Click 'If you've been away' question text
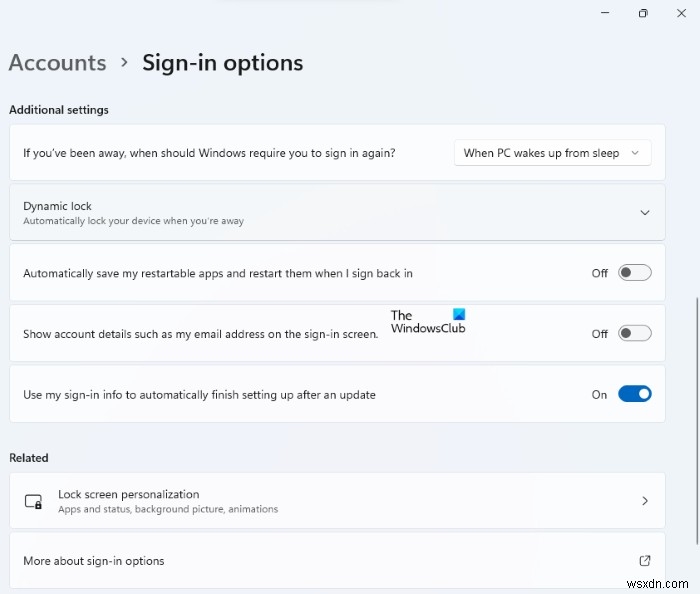Viewport: 700px width, 594px height. pyautogui.click(x=209, y=153)
